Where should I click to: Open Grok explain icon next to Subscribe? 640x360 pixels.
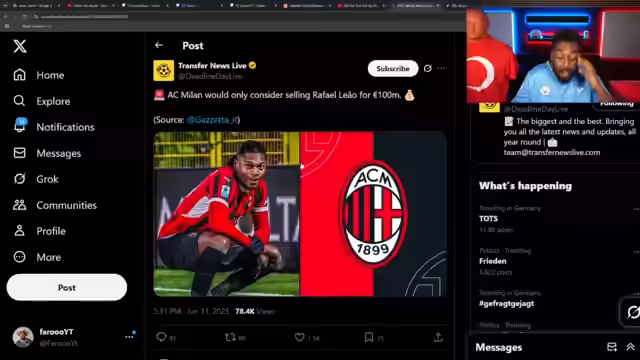click(427, 69)
